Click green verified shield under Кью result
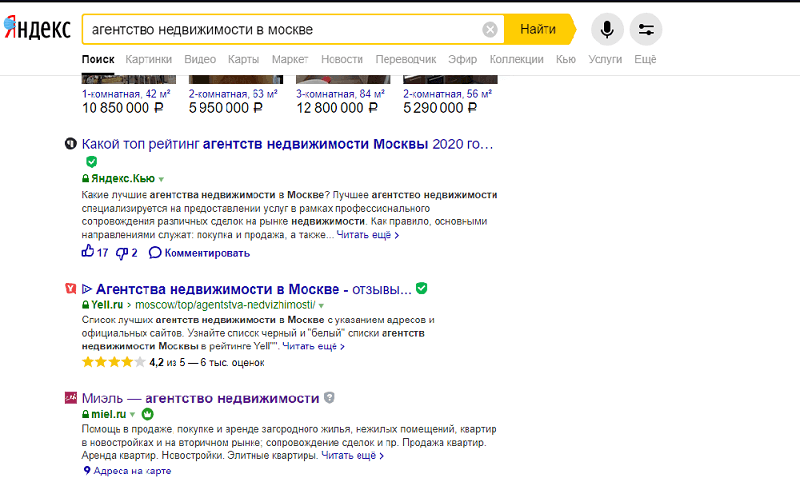This screenshot has height=486, width=800. [x=91, y=162]
